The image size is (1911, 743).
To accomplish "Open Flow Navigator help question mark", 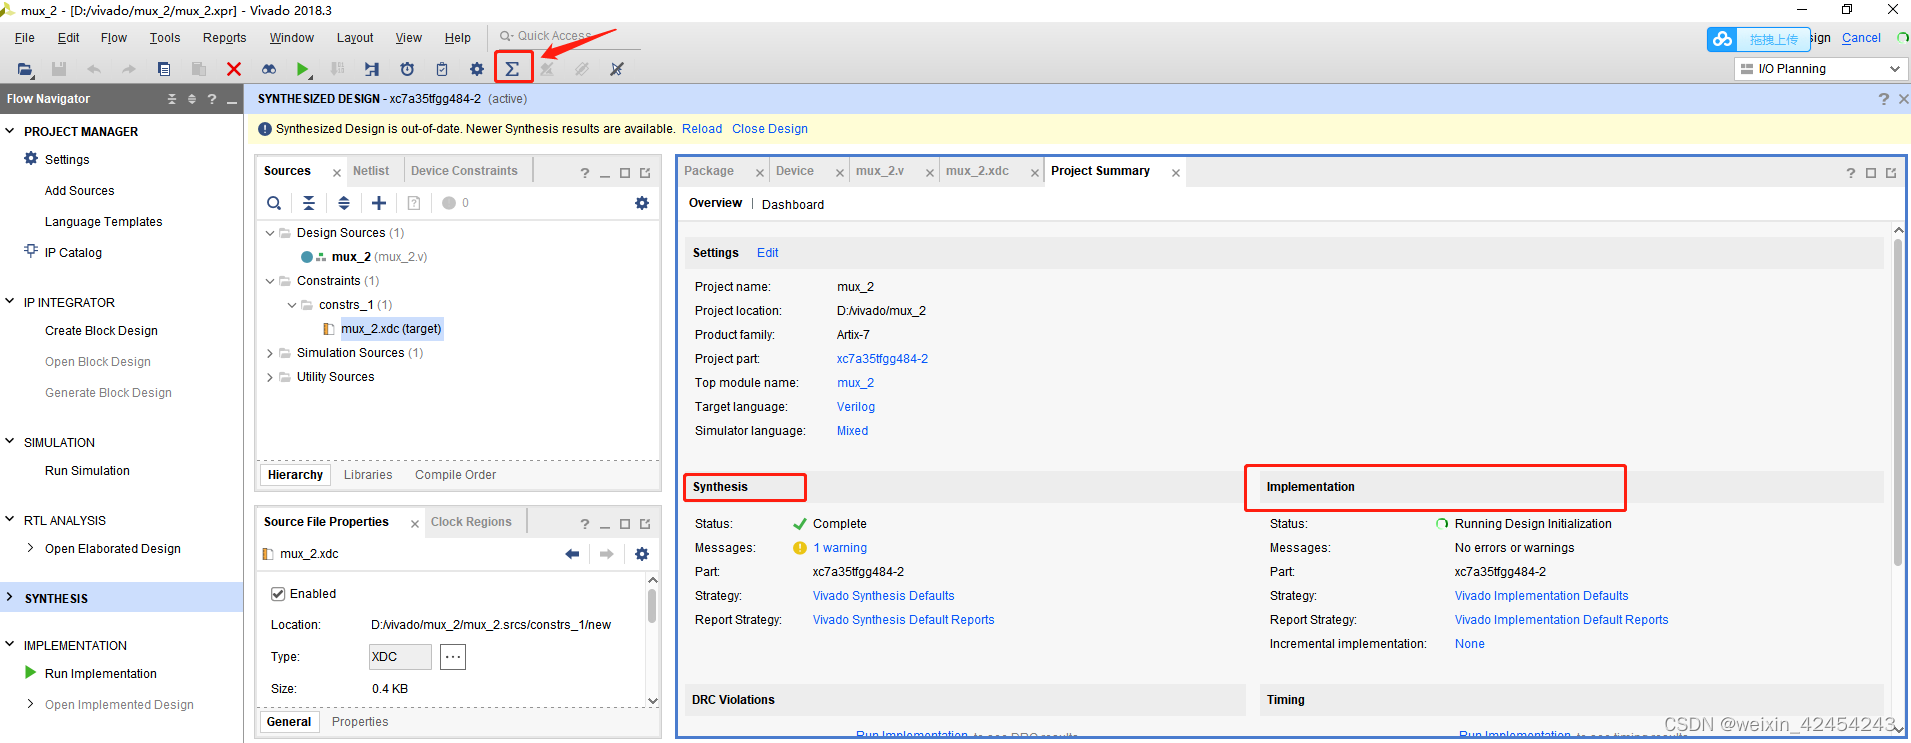I will click(212, 99).
